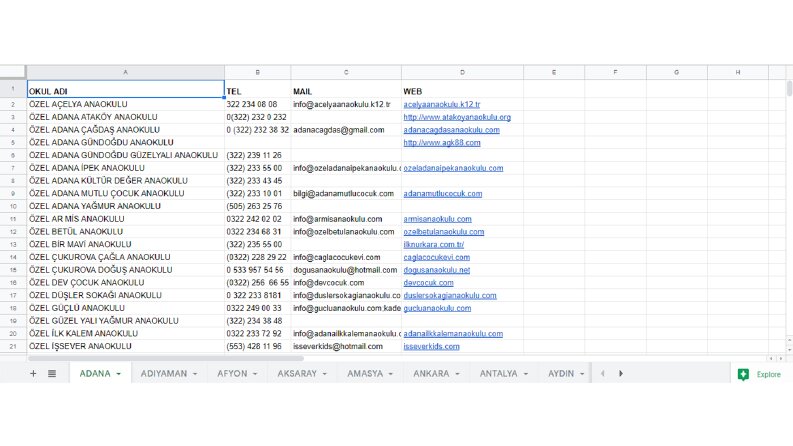Screen dimensions: 793x446
Task: Open ADIYAMAN tab dropdown arrow
Action: pos(195,374)
